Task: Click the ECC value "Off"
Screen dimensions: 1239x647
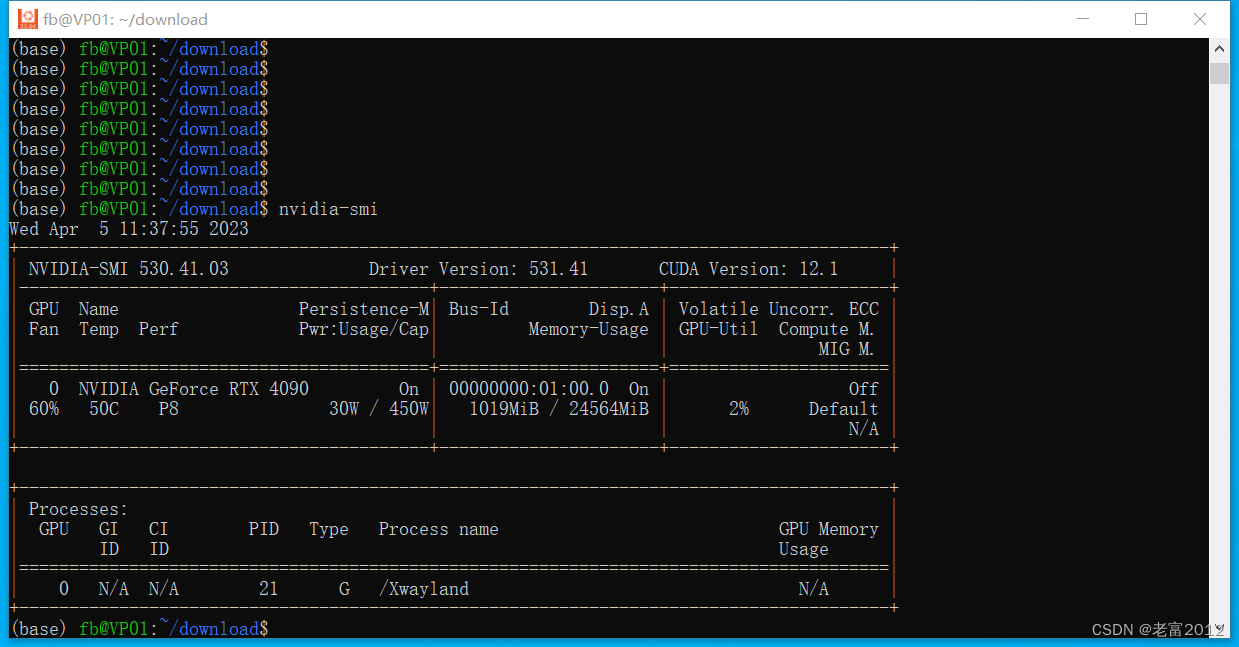Action: [864, 389]
